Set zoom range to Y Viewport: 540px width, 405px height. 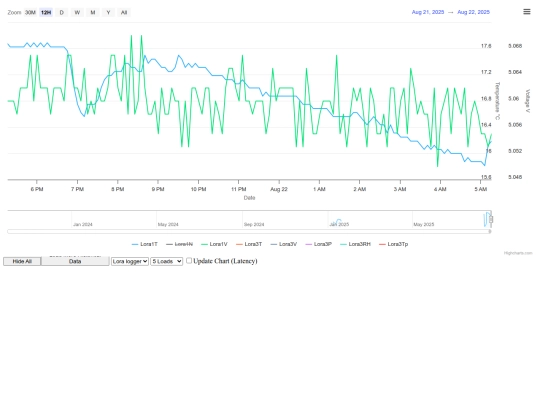(x=108, y=12)
